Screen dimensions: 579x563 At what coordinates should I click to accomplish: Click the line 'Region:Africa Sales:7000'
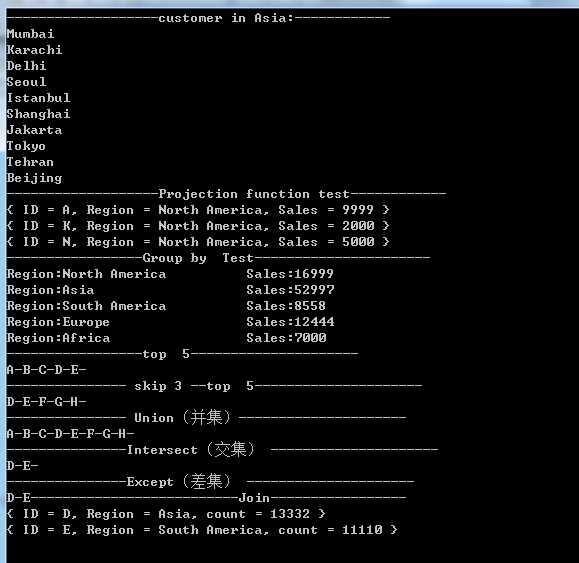[166, 338]
